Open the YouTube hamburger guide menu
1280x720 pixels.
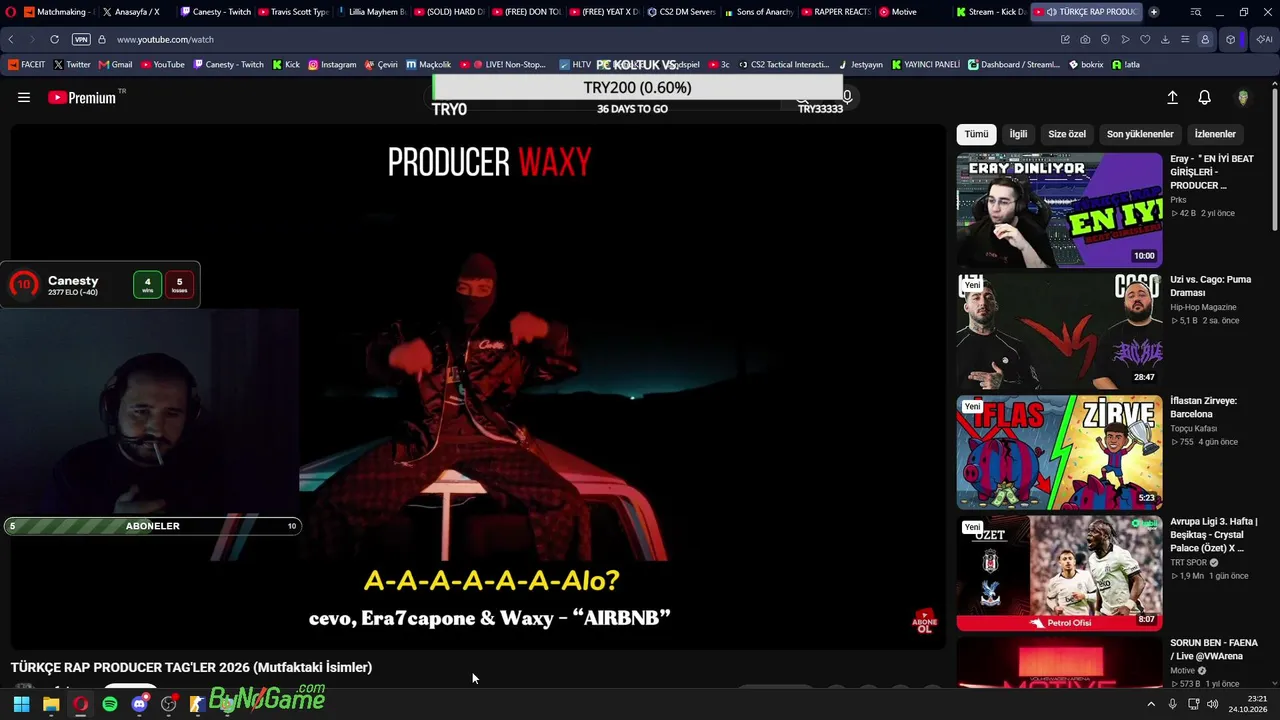click(x=24, y=97)
